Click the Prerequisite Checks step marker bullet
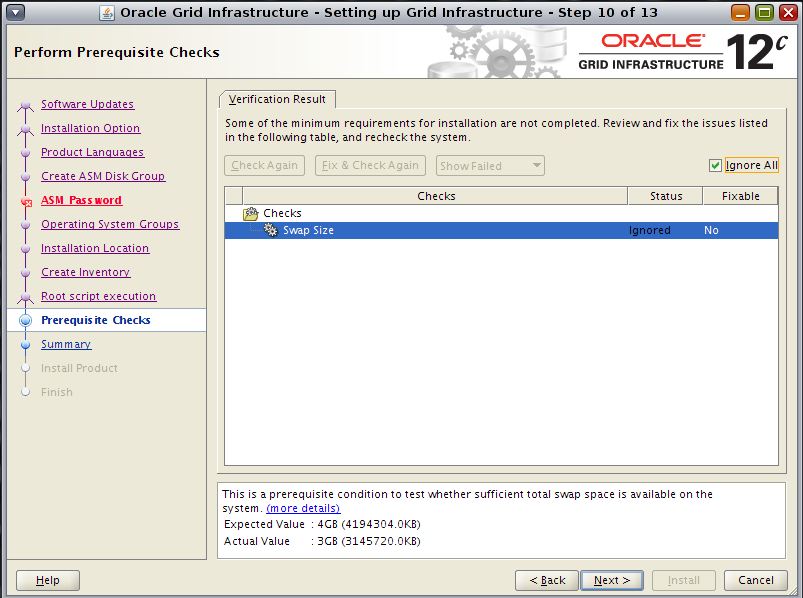 click(27, 320)
